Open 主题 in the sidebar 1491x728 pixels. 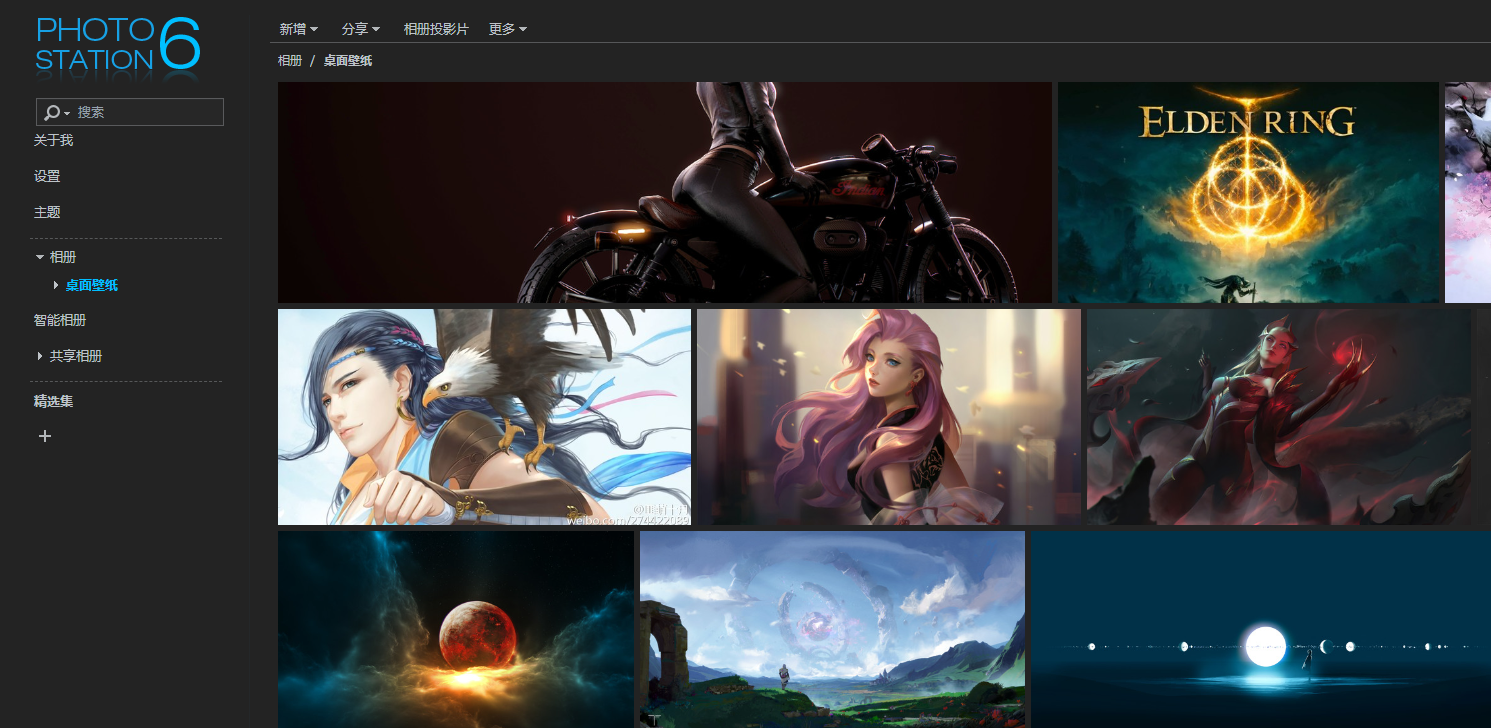(x=47, y=212)
